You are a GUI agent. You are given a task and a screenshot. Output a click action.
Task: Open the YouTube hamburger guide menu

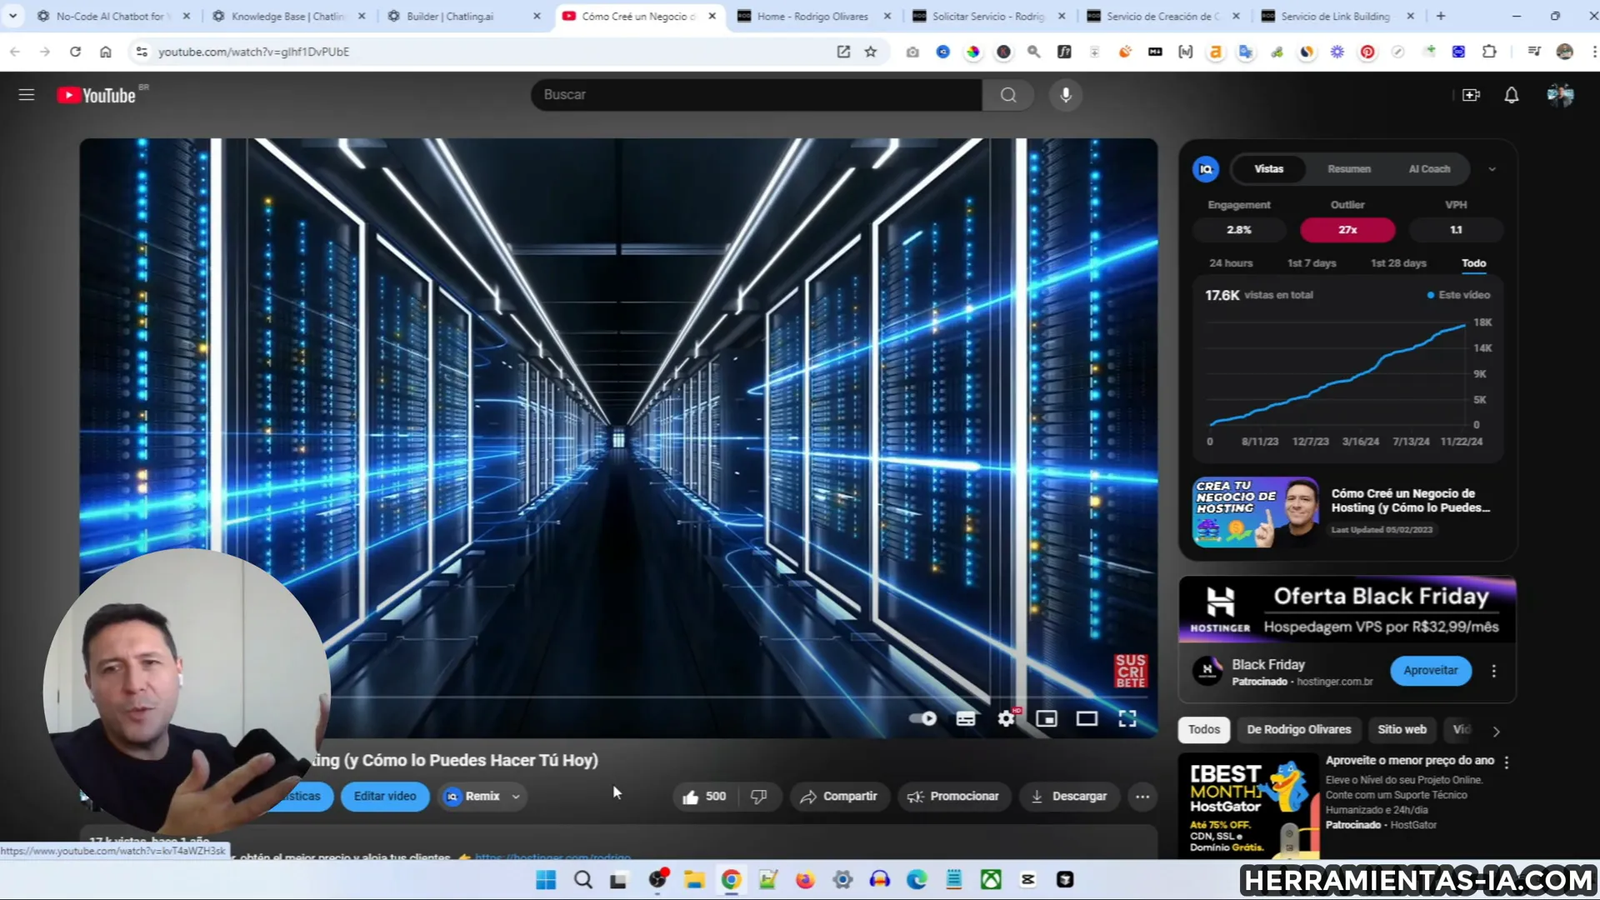click(x=27, y=95)
